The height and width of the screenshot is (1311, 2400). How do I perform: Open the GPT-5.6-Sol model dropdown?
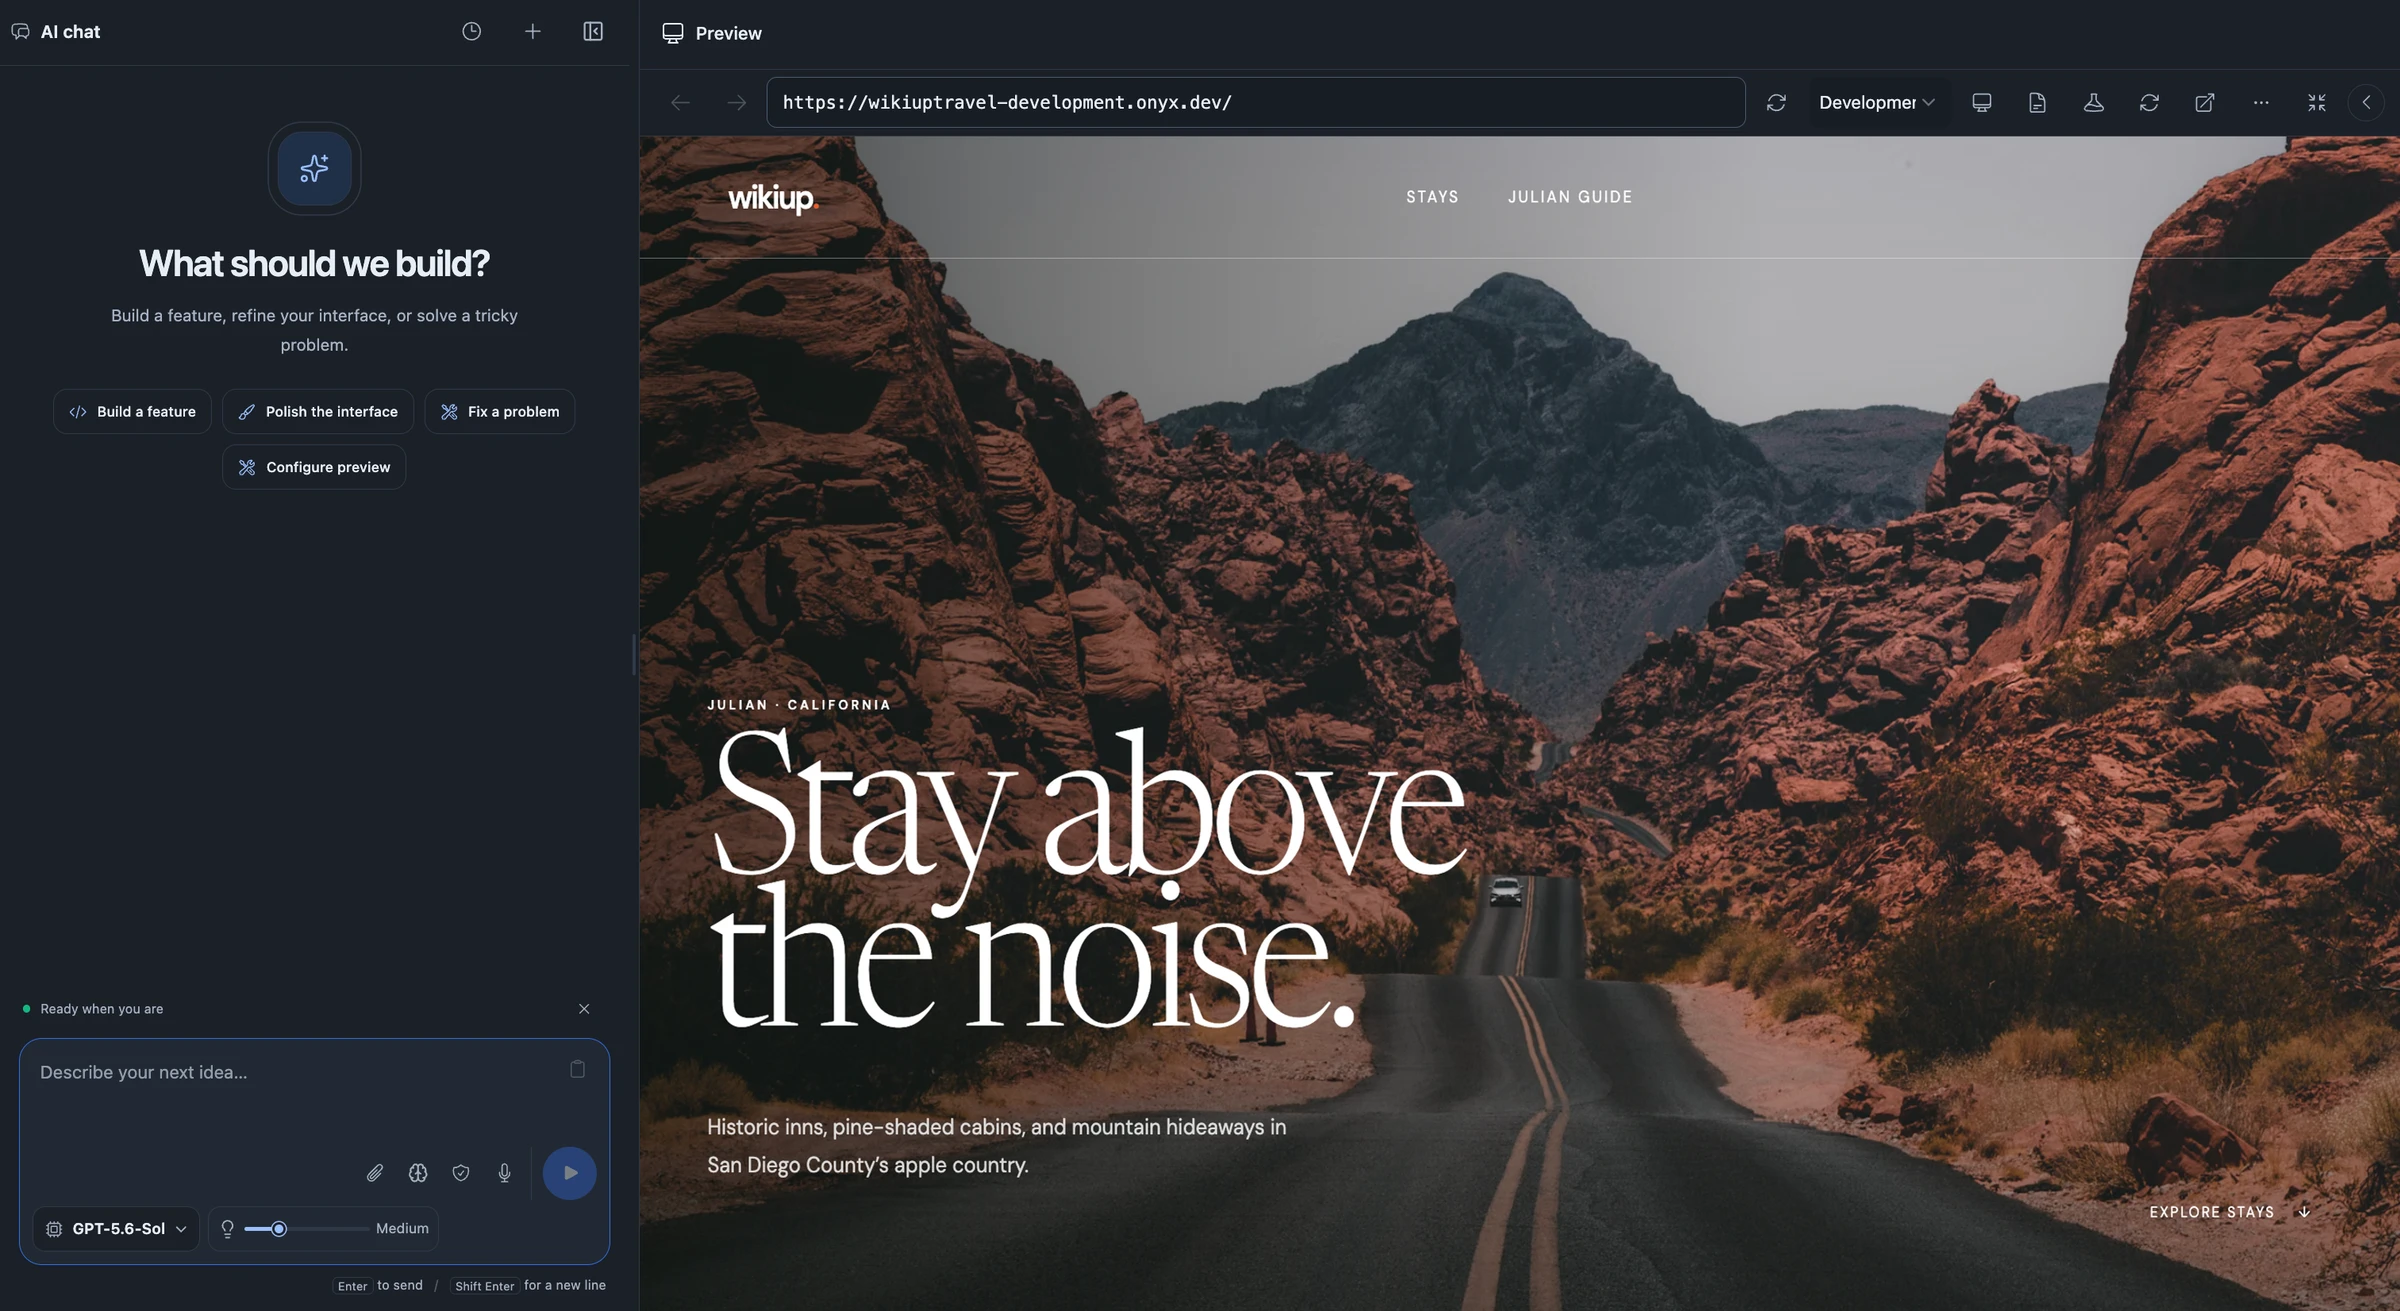click(x=116, y=1228)
